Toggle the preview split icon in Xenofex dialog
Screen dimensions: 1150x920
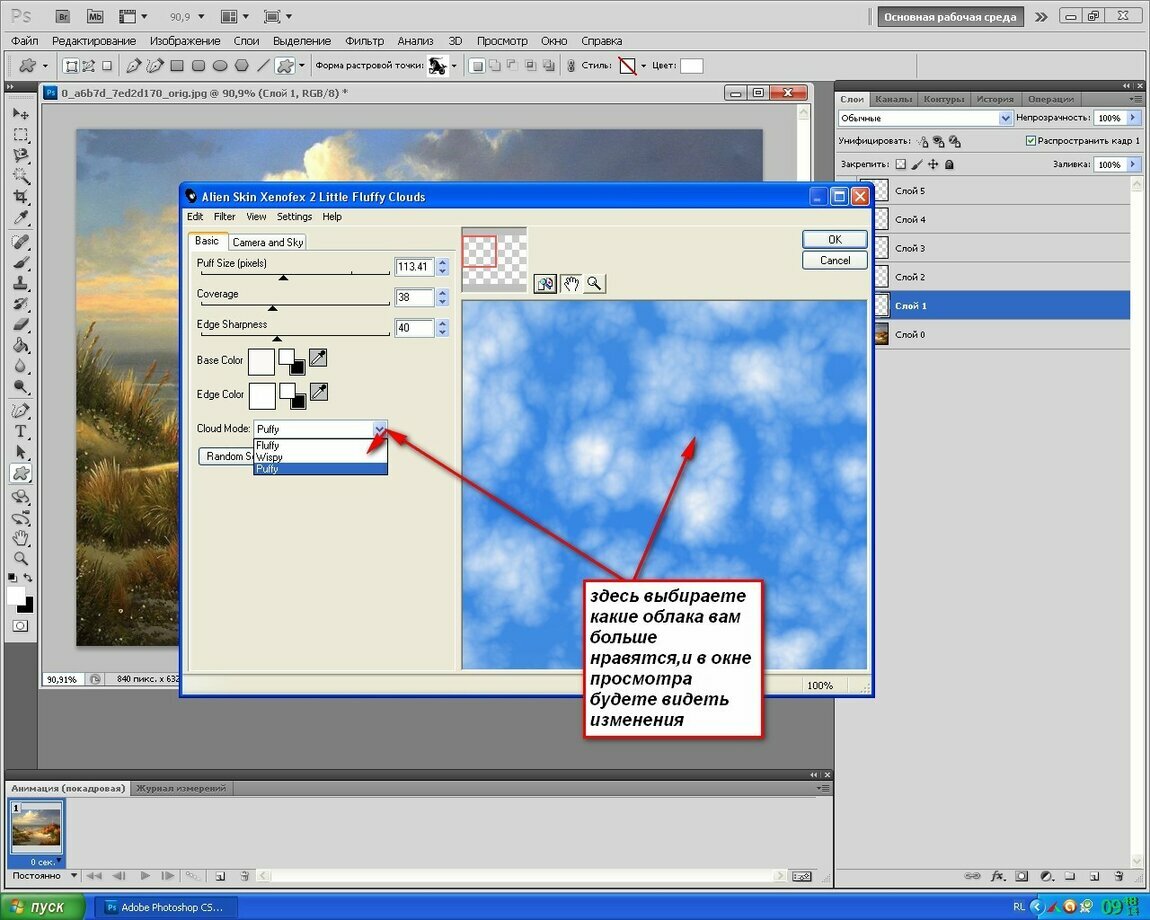coord(545,284)
